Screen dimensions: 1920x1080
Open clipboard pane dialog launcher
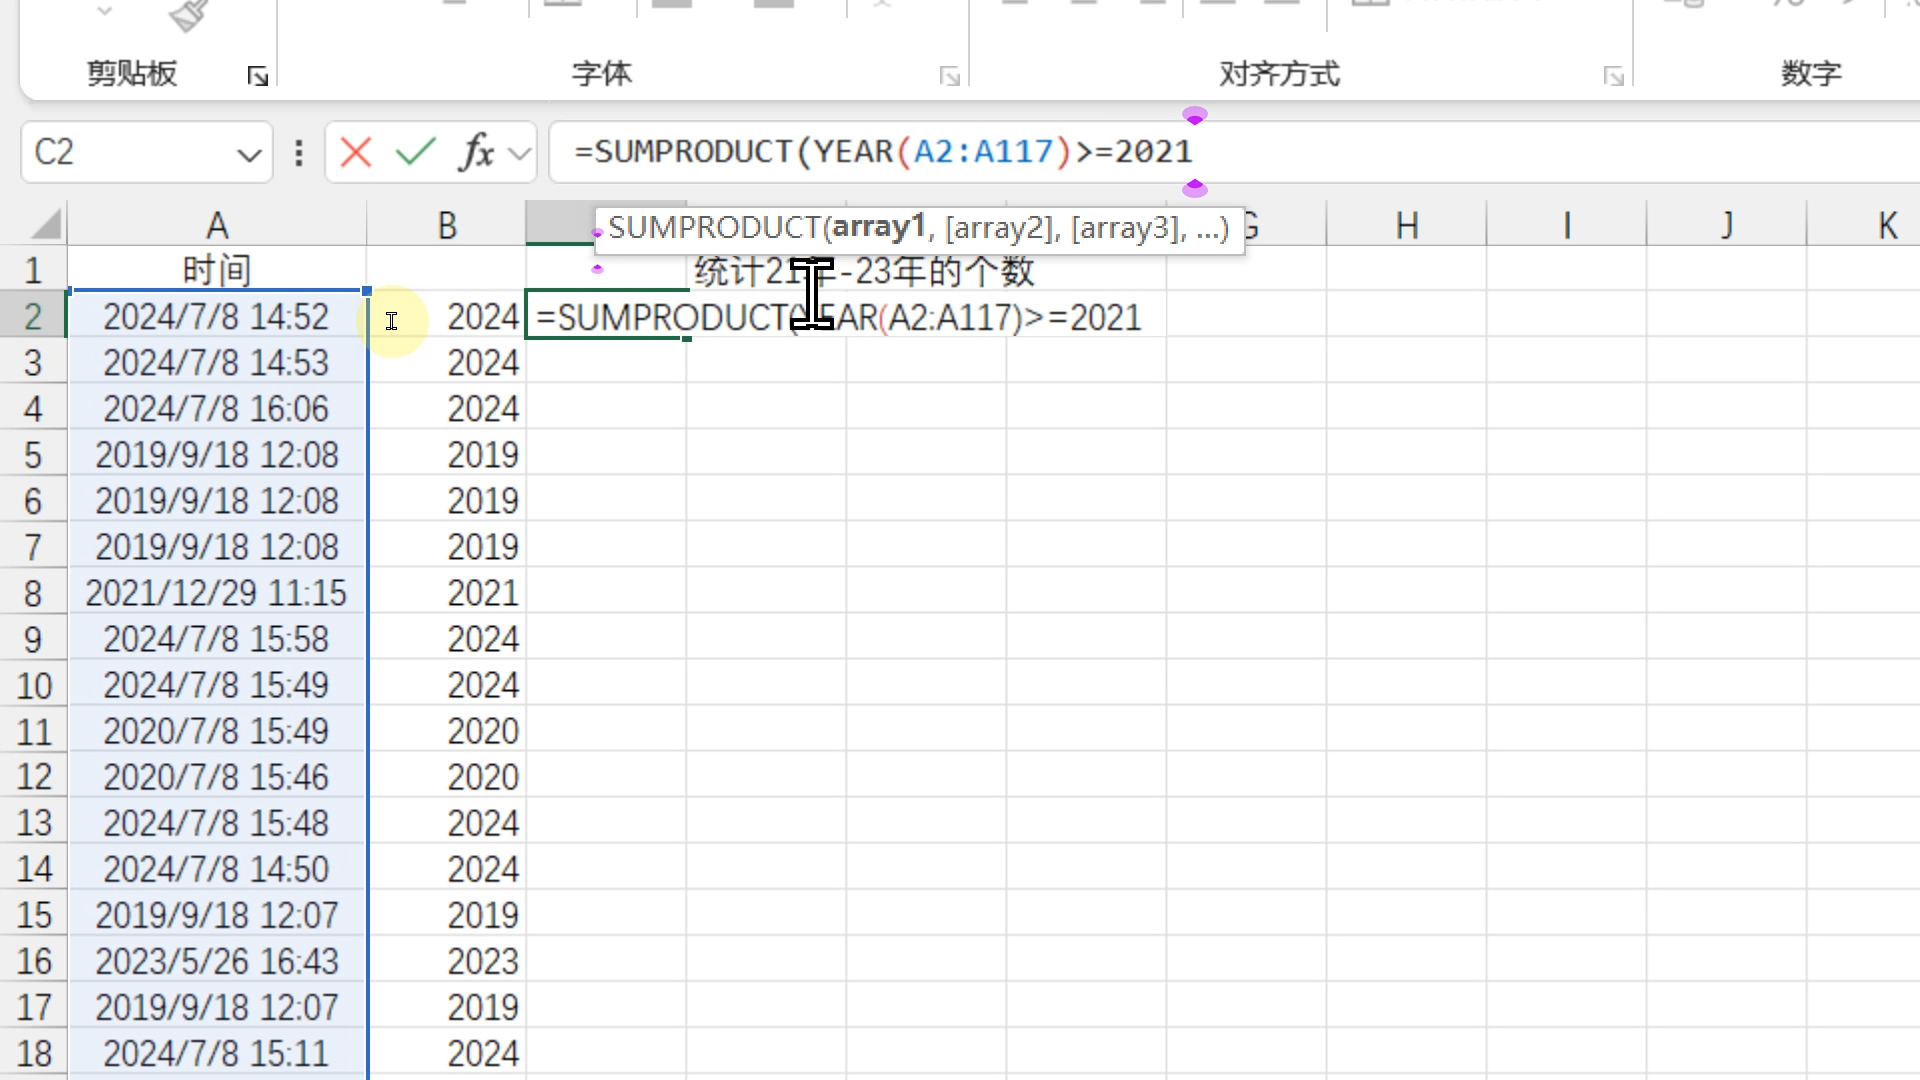click(257, 76)
